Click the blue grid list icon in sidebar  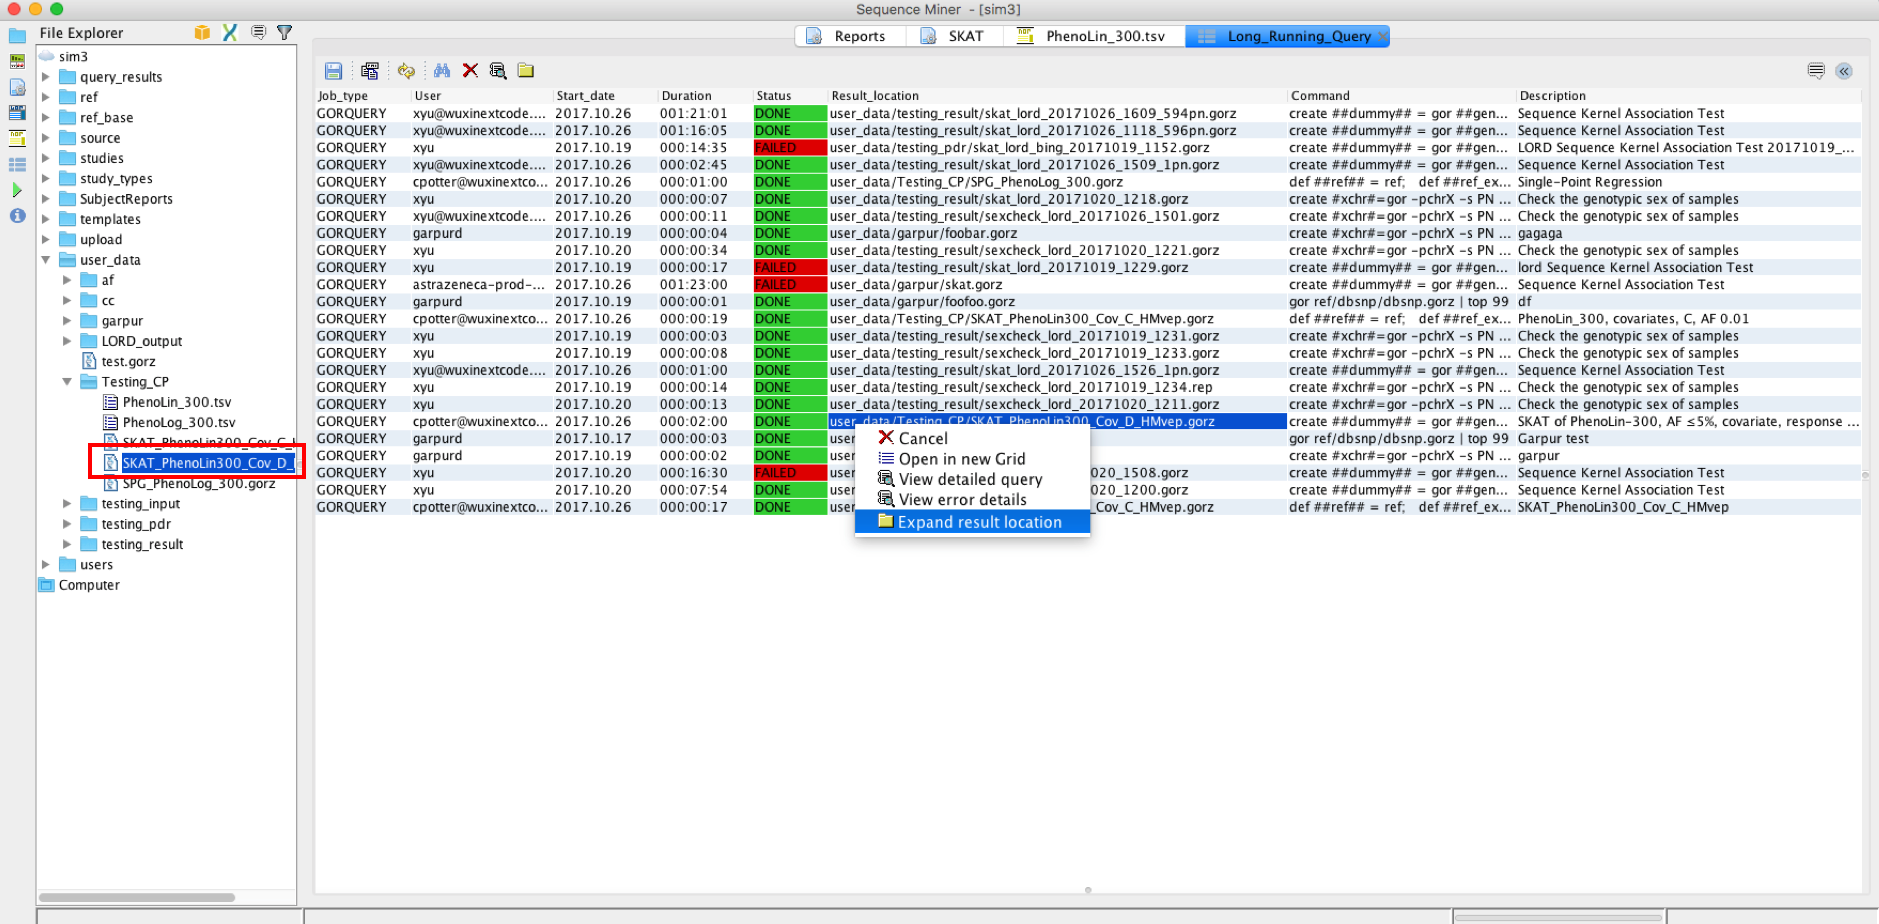pyautogui.click(x=17, y=164)
